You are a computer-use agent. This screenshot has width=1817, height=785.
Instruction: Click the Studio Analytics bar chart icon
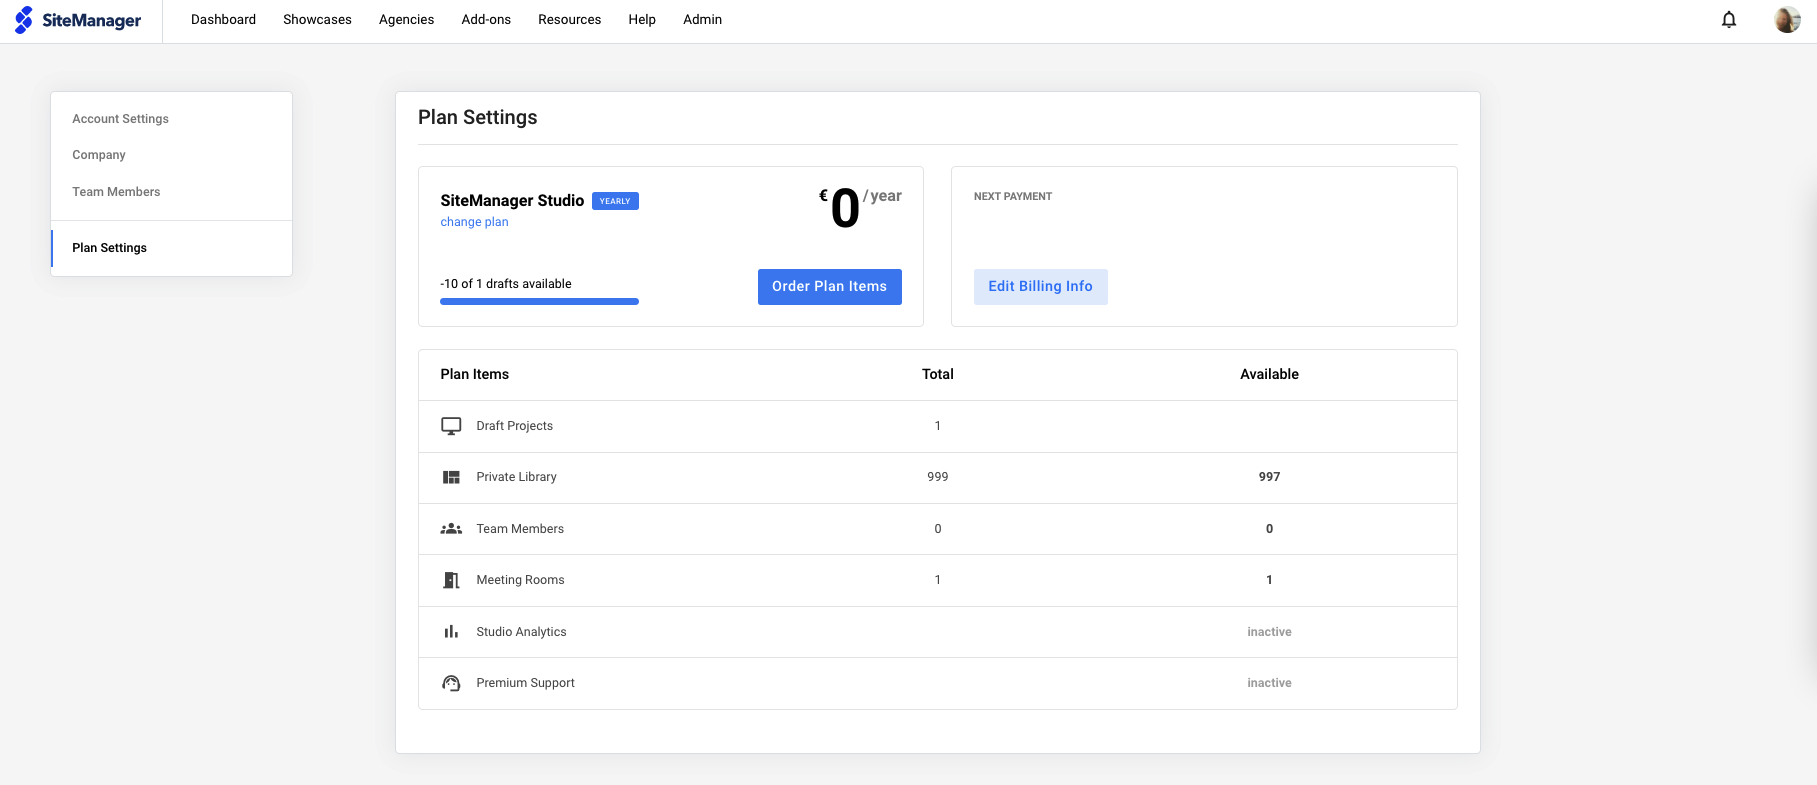[x=451, y=632]
